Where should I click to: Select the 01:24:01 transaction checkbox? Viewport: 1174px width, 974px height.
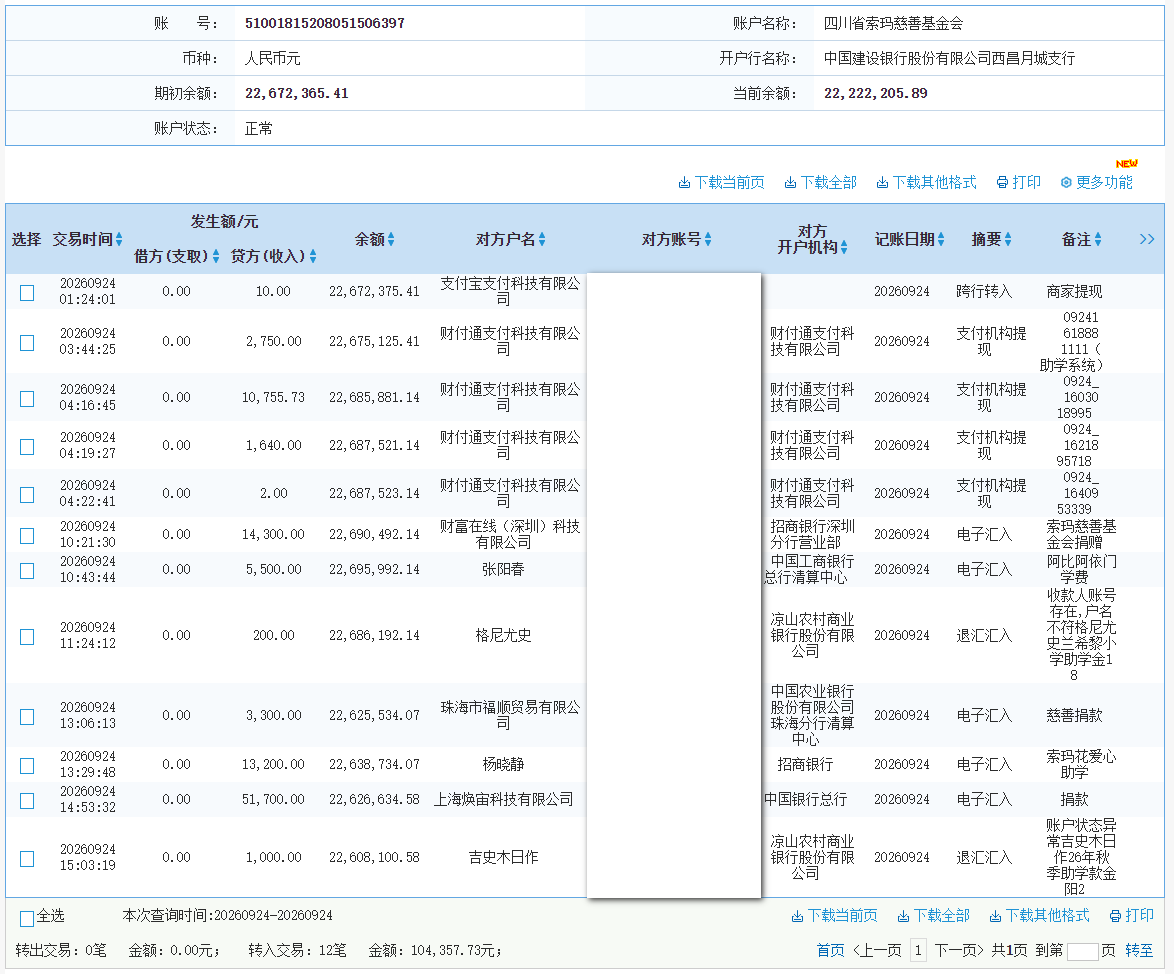[27, 293]
